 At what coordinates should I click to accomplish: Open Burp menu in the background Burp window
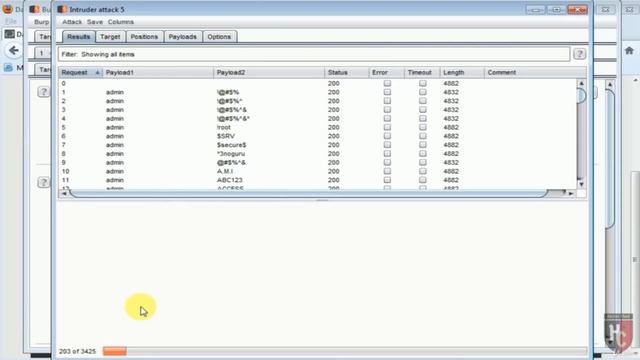click(41, 22)
